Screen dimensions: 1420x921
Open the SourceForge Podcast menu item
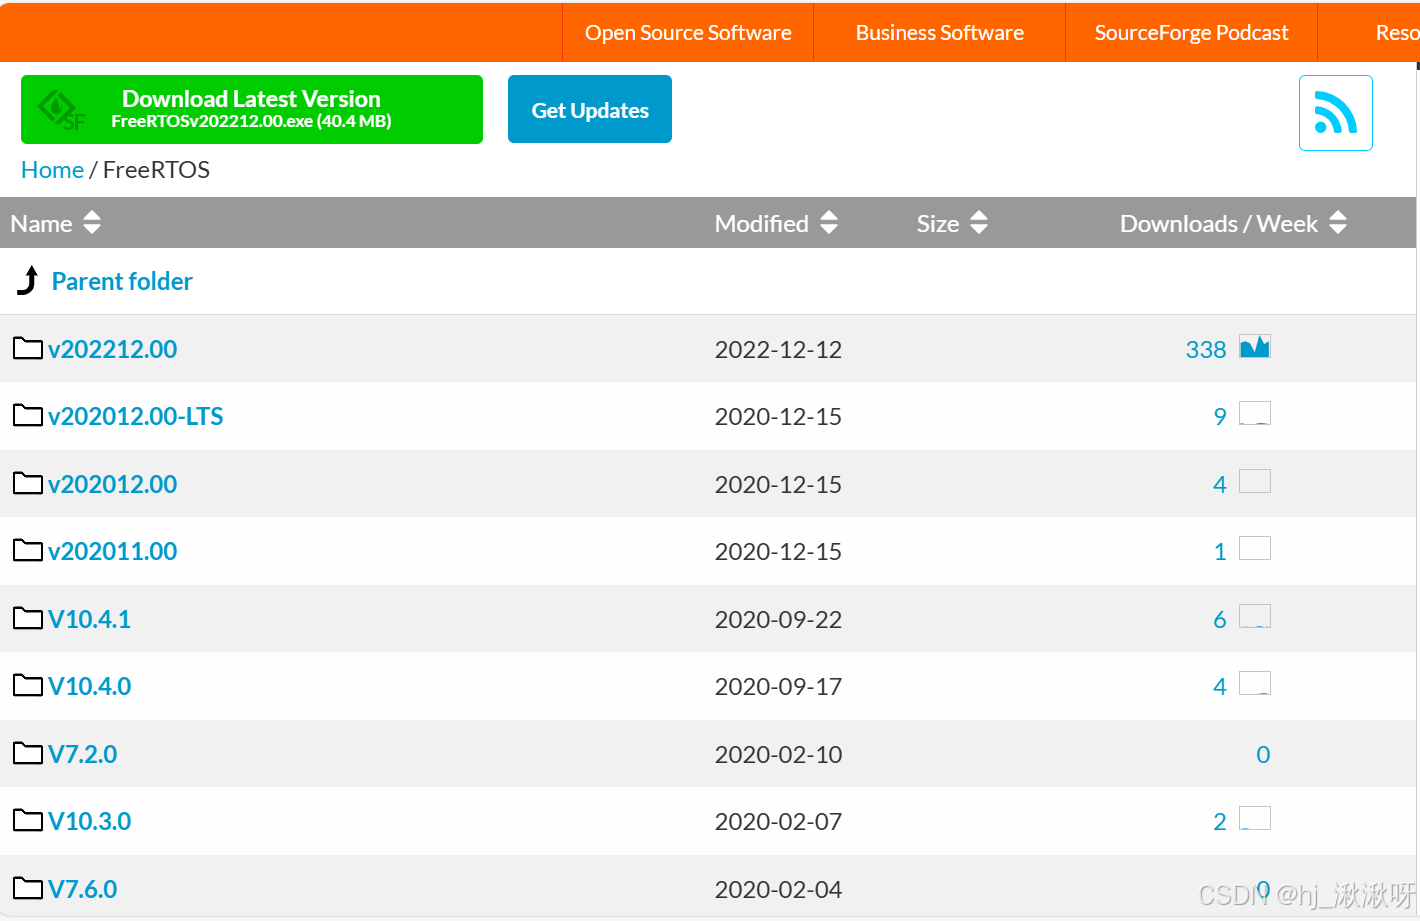[x=1192, y=32]
